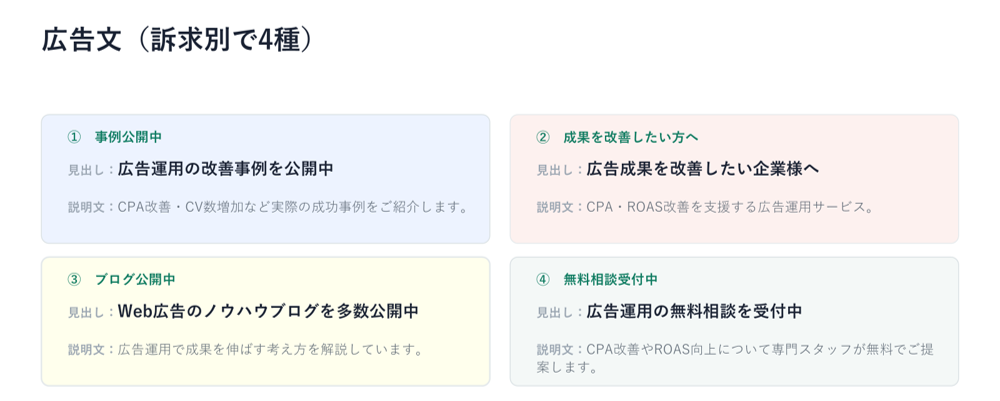Select the circled number ① marker

pos(75,136)
